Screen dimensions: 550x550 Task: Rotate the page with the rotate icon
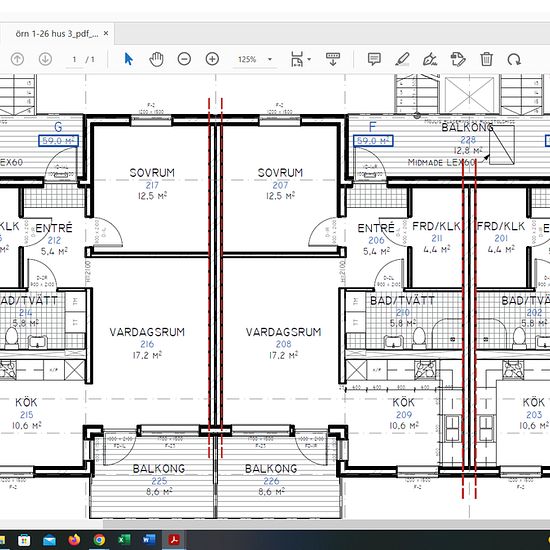tap(514, 59)
